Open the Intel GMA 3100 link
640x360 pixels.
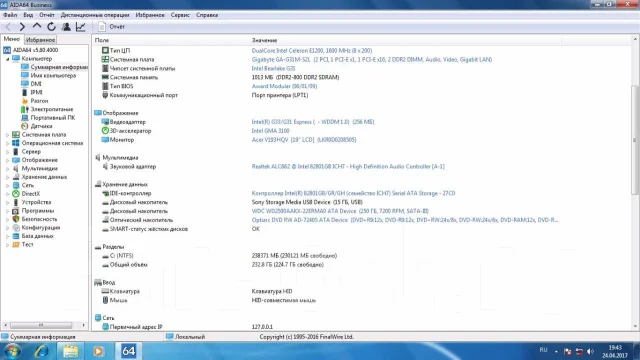(x=270, y=131)
